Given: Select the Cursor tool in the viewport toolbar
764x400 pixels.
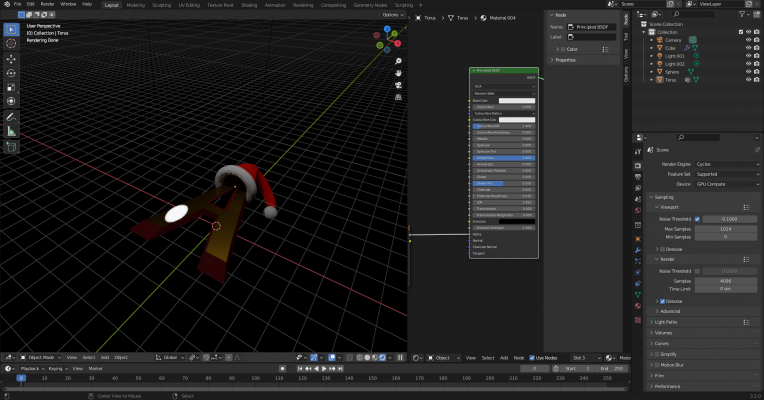Looking at the screenshot, I should pos(11,44).
